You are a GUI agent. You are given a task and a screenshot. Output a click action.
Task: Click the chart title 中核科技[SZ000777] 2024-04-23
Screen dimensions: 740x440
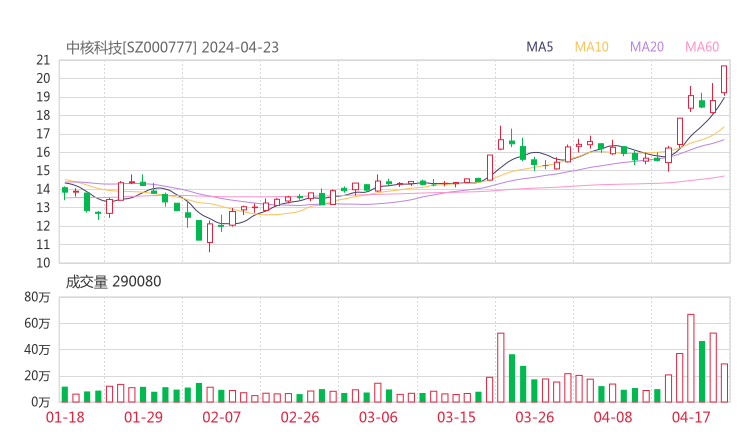point(172,48)
